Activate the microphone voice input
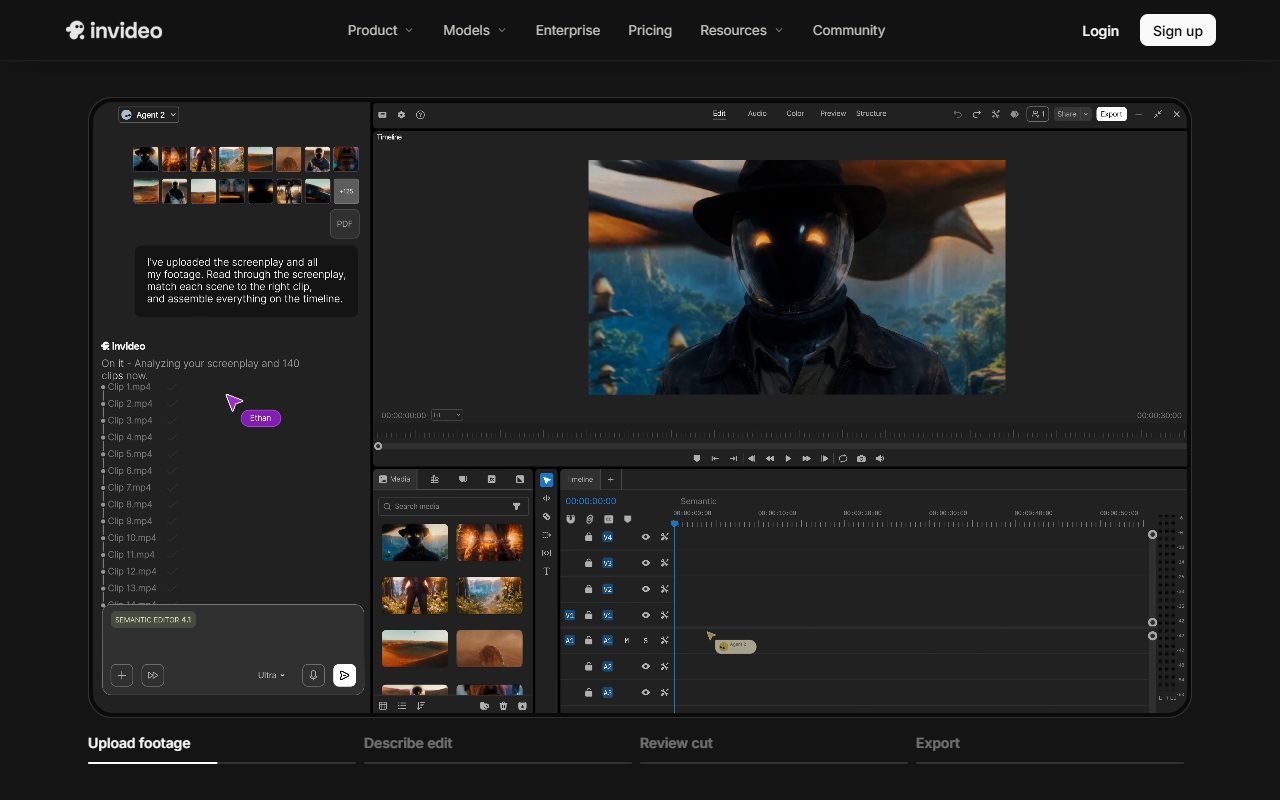The width and height of the screenshot is (1280, 800). click(313, 676)
